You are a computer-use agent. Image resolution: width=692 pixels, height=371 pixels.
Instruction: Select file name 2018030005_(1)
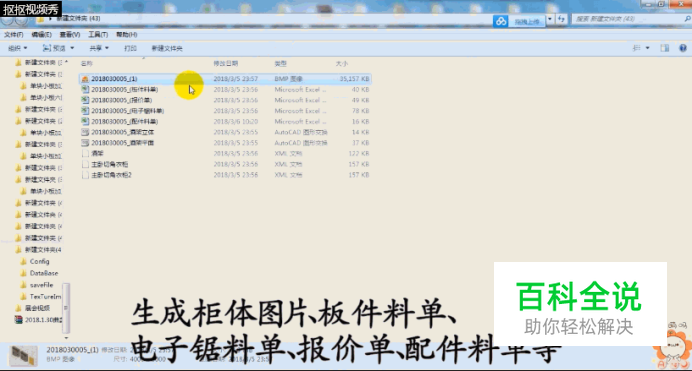tap(114, 79)
